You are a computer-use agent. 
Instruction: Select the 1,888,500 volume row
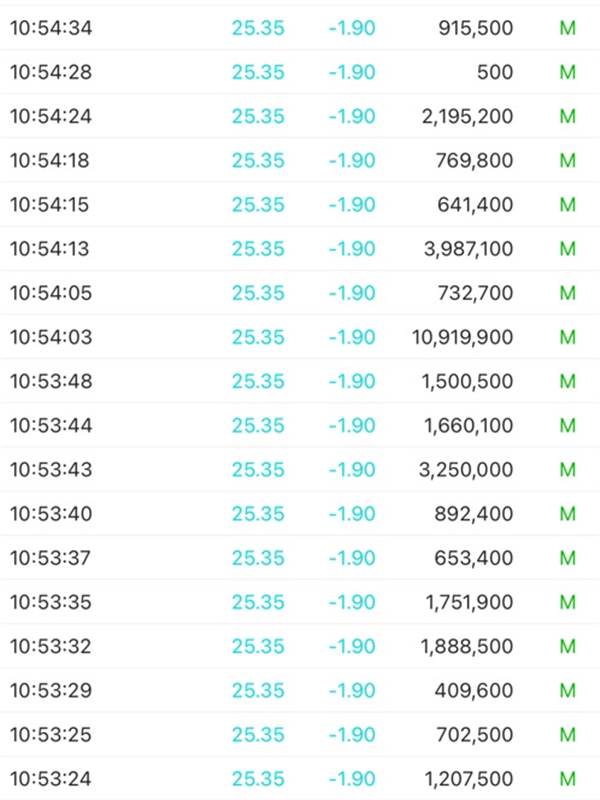pyautogui.click(x=300, y=646)
